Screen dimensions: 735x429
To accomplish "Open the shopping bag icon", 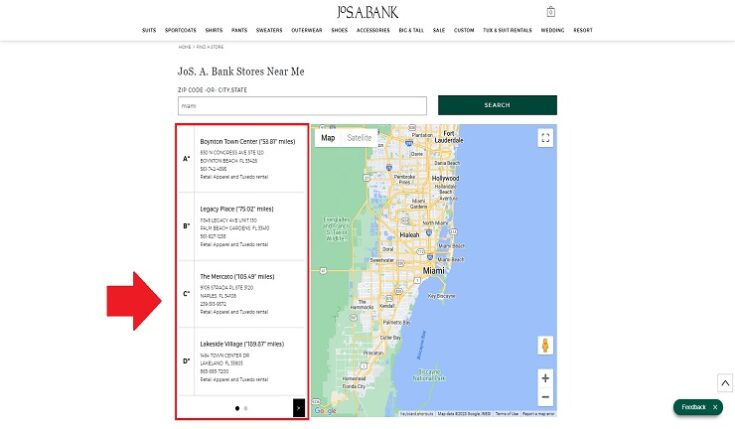I will tap(550, 12).
